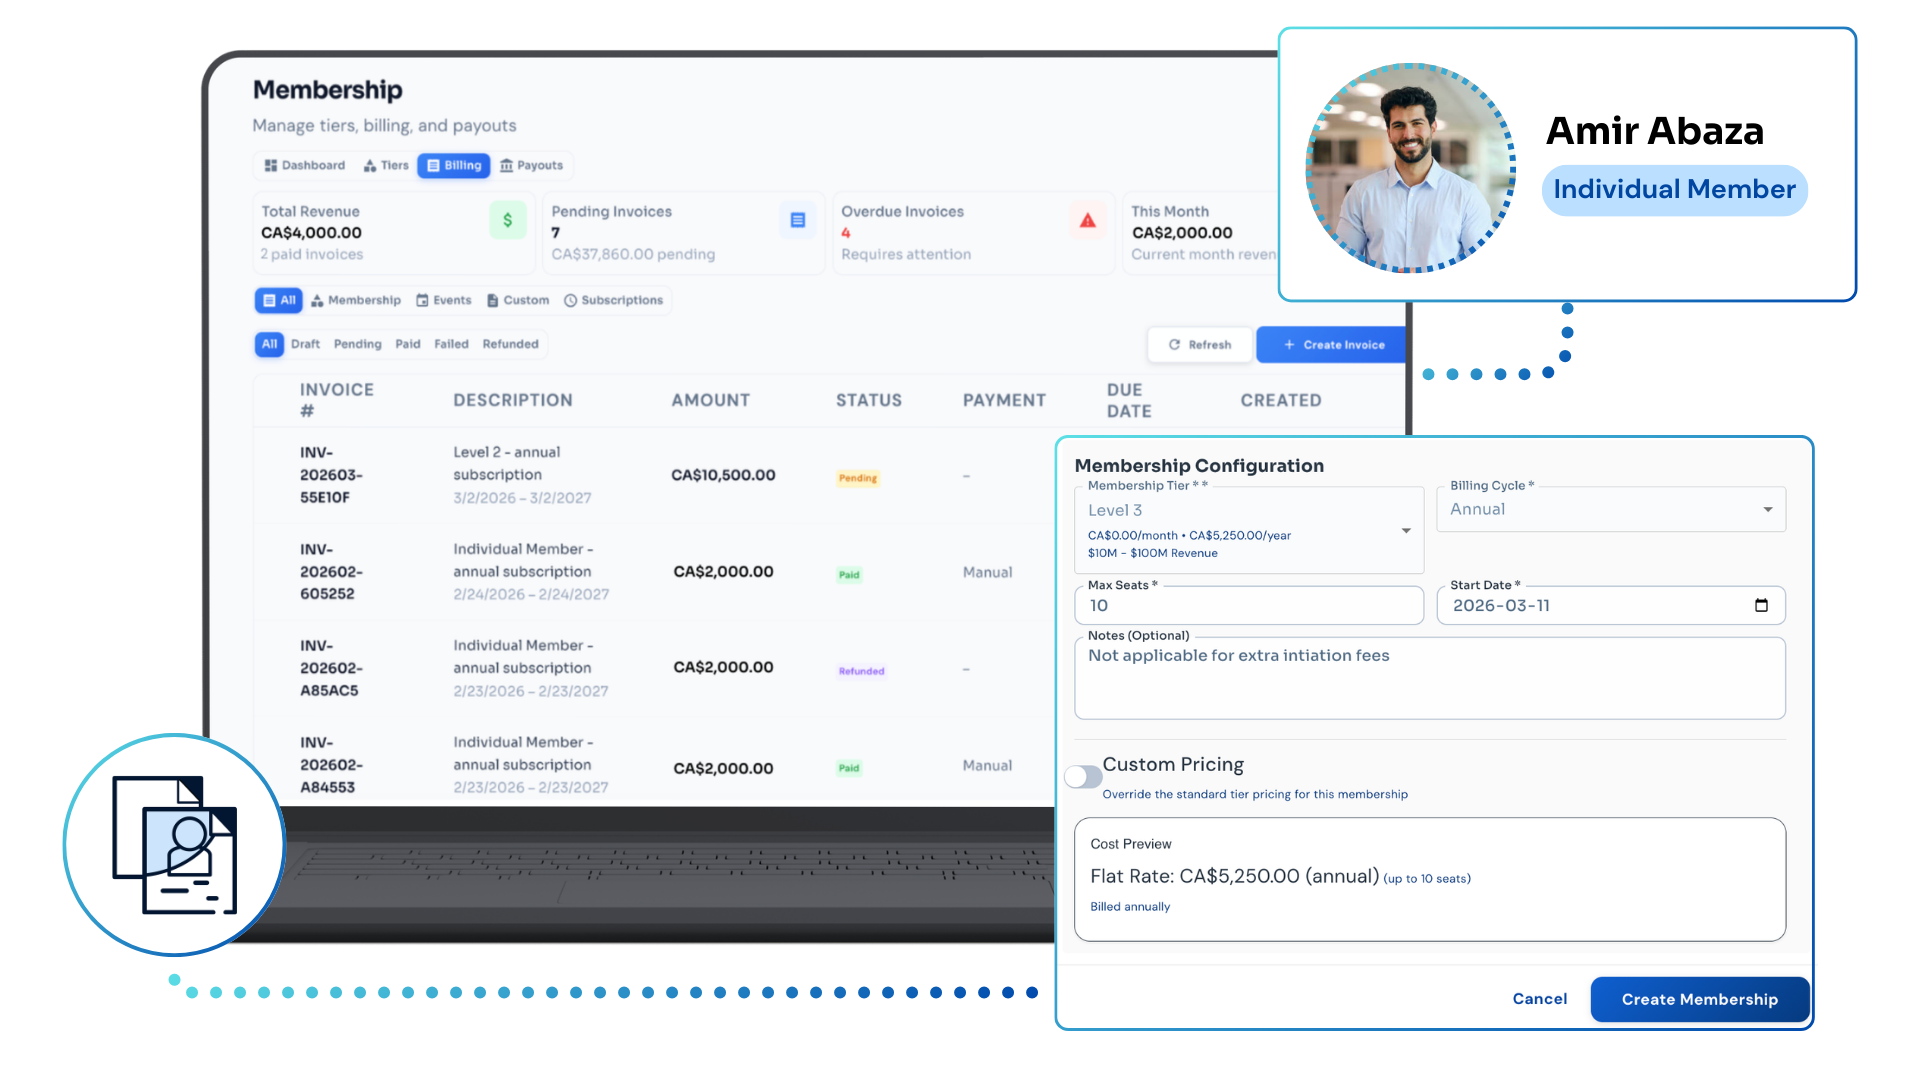The height and width of the screenshot is (1080, 1920).
Task: Switch to the Tiers tab
Action: tap(386, 166)
